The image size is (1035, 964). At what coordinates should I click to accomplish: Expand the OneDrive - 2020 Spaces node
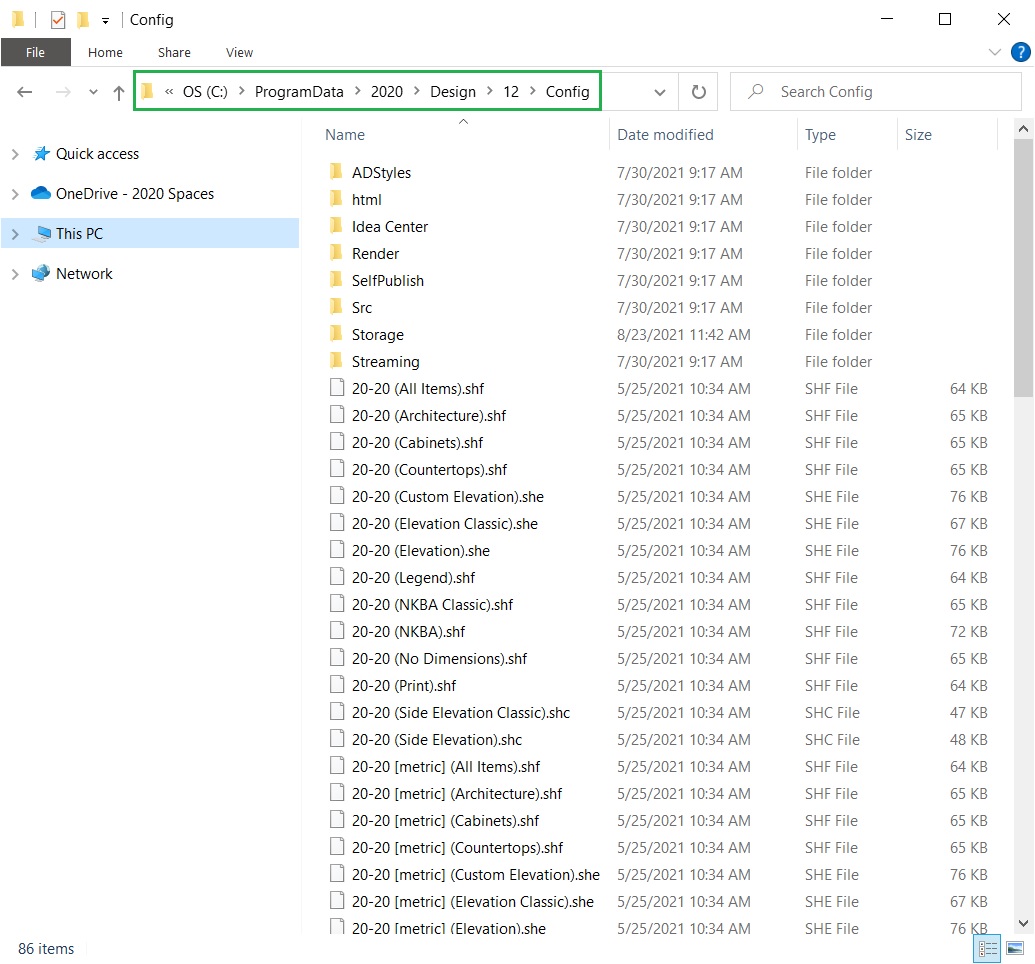(15, 194)
